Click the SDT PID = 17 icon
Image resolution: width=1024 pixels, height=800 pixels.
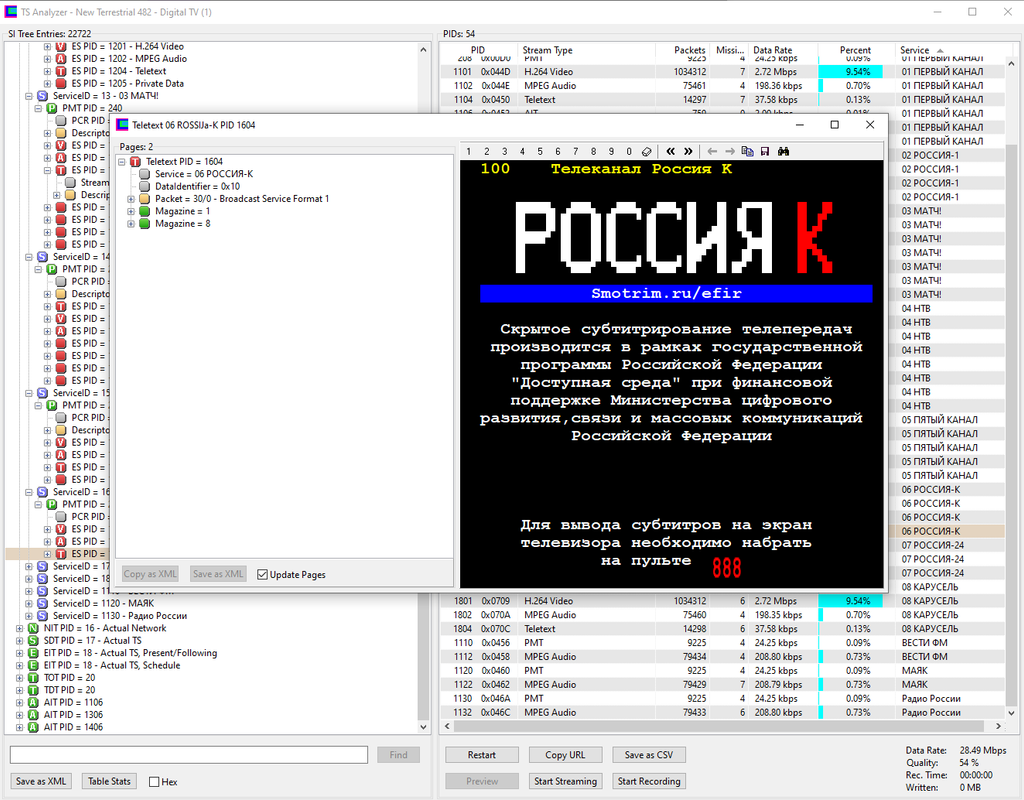[x=33, y=641]
